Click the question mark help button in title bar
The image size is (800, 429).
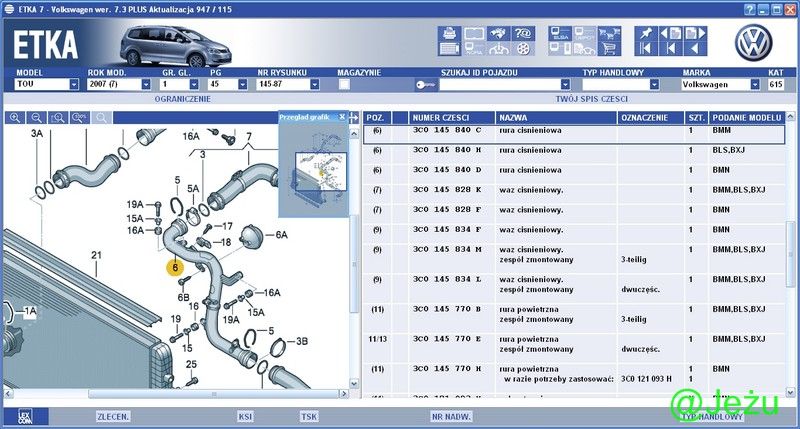point(749,9)
